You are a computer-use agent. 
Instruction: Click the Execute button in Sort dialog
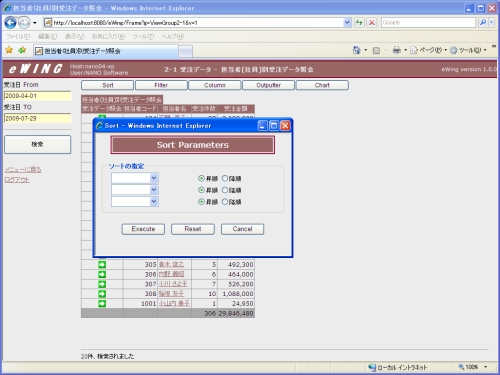click(x=143, y=229)
